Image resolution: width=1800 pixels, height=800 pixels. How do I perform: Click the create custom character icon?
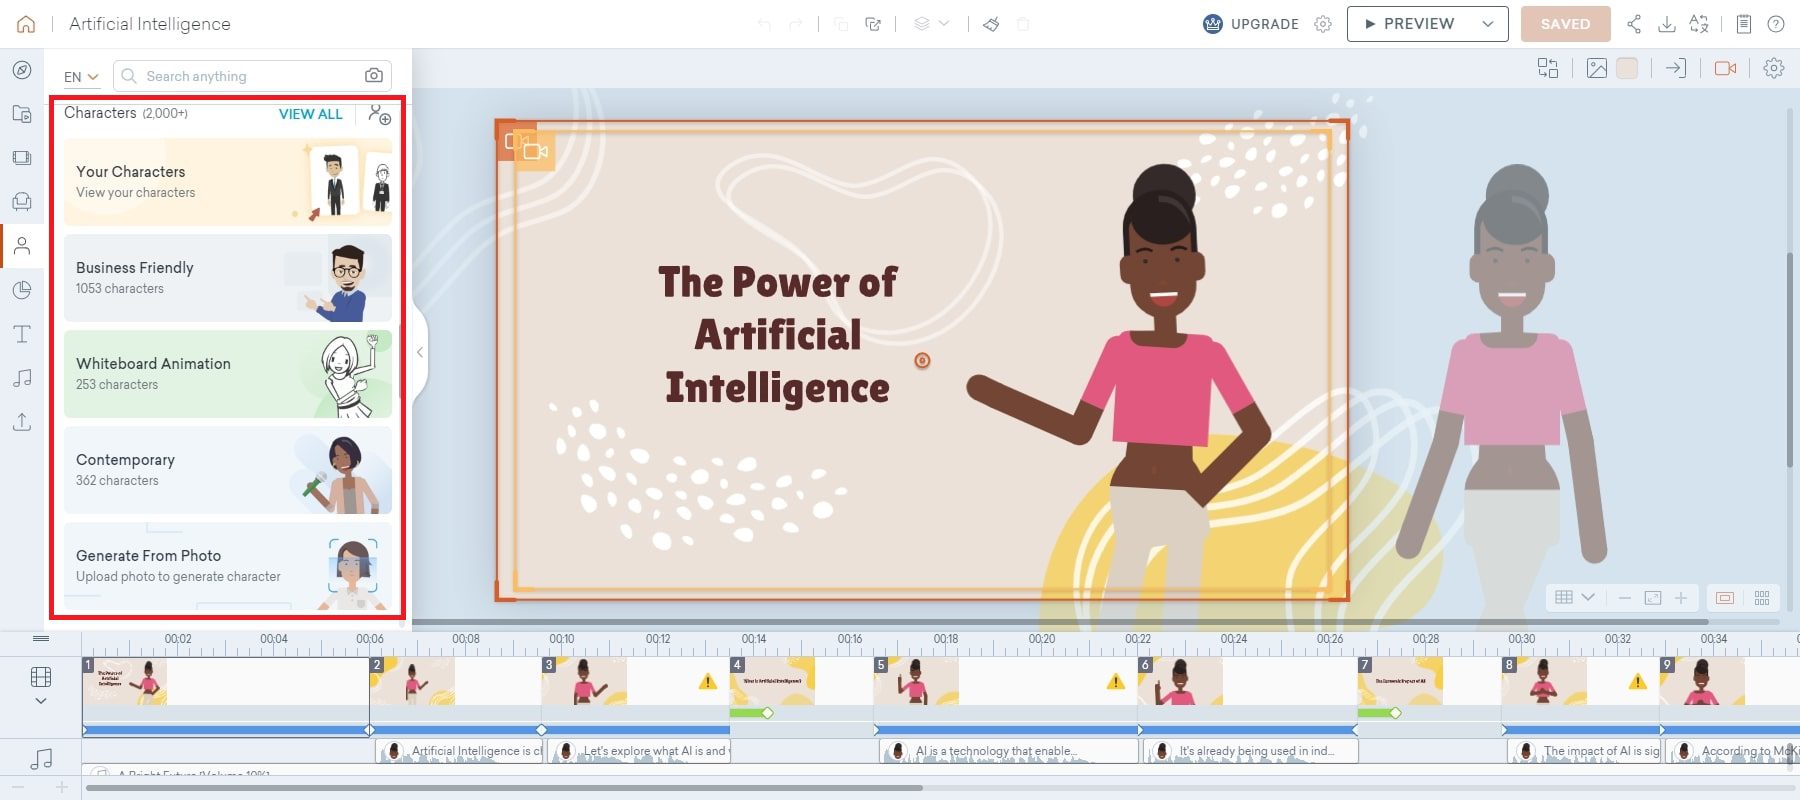click(379, 114)
